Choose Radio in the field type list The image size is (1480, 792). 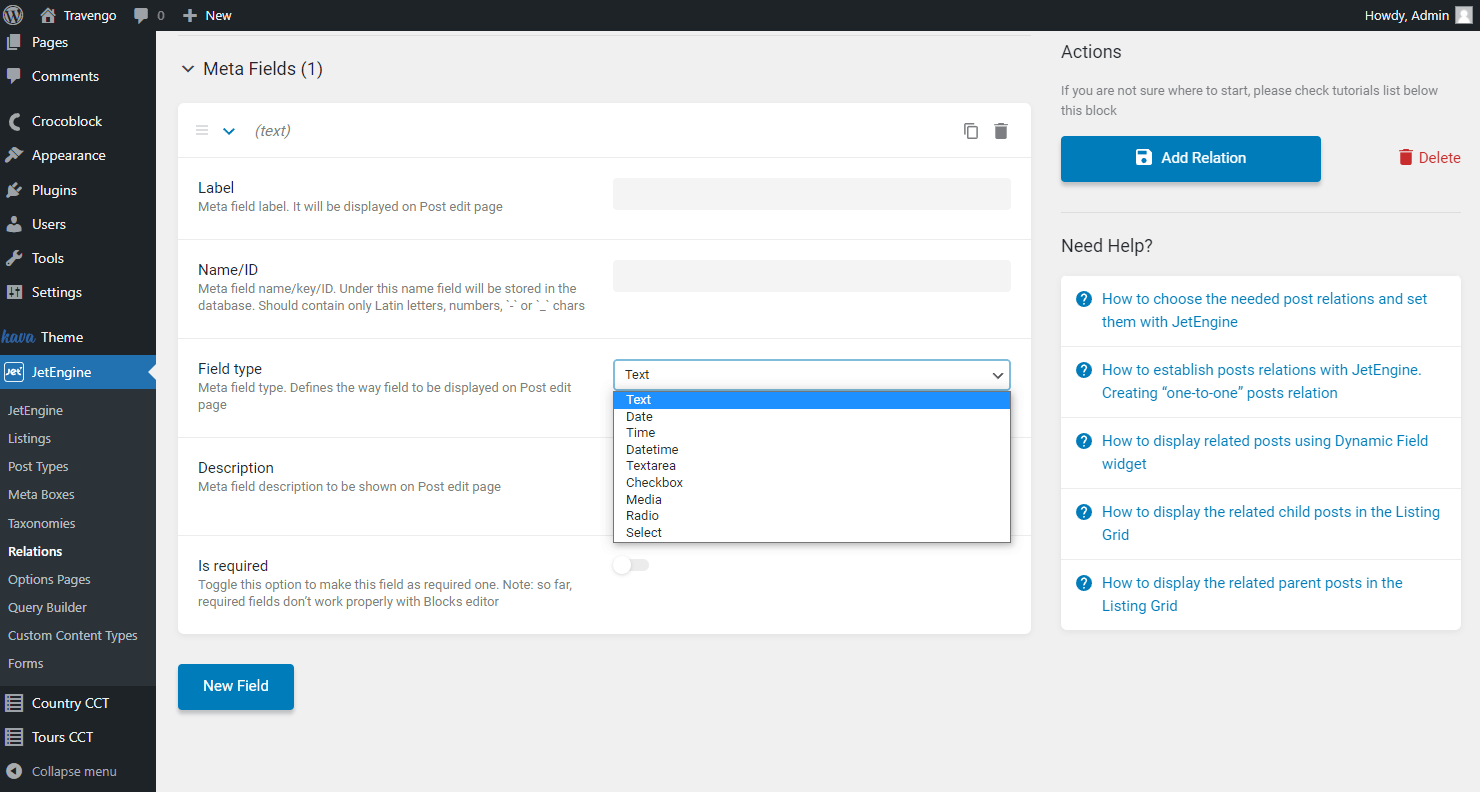[x=812, y=516]
